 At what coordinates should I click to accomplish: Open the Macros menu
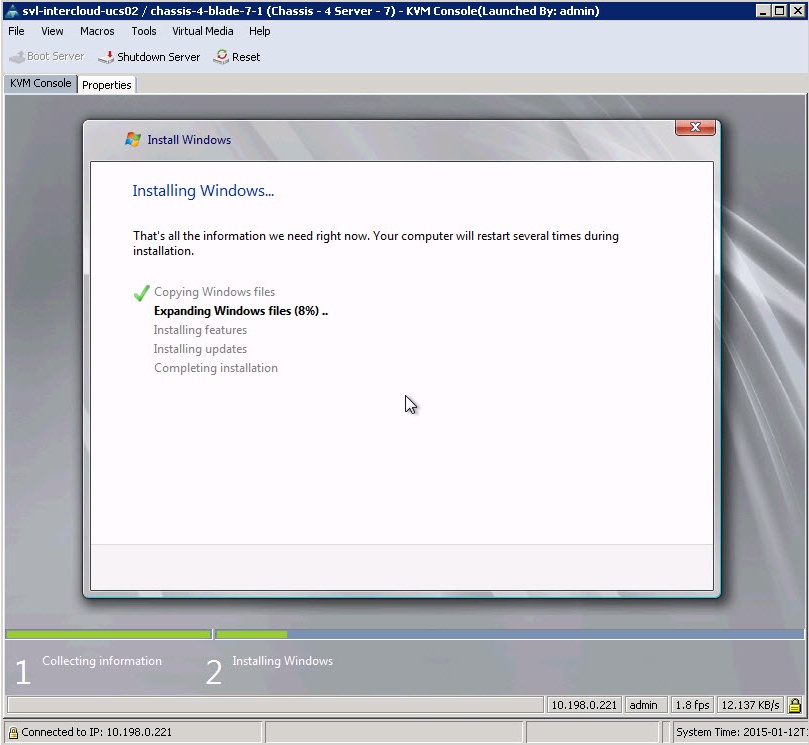[x=97, y=31]
